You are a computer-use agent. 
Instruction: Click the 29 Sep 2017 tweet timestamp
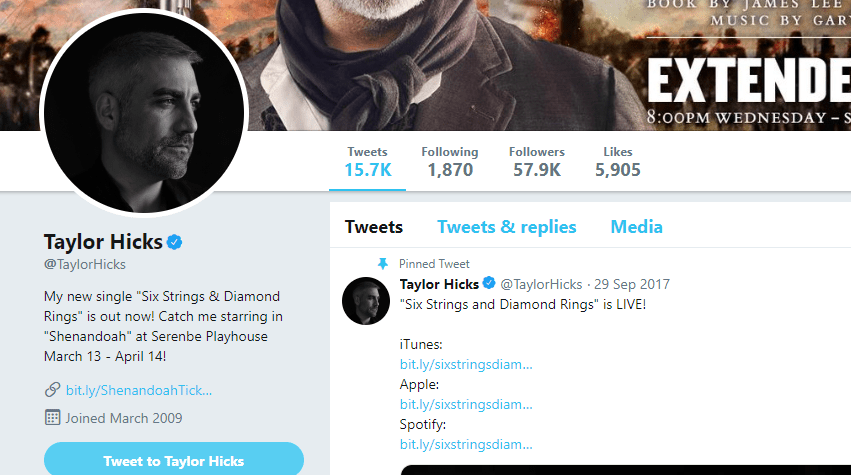click(x=634, y=284)
